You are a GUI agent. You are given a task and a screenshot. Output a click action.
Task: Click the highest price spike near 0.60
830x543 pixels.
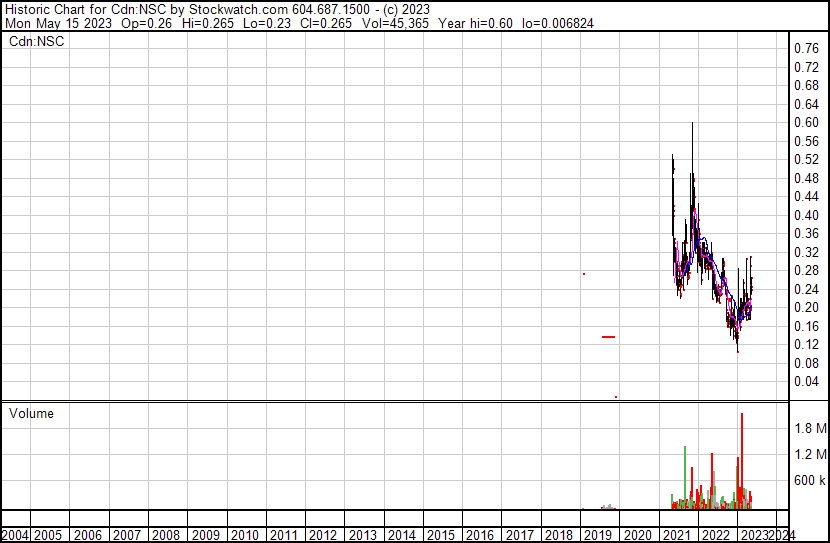click(692, 126)
